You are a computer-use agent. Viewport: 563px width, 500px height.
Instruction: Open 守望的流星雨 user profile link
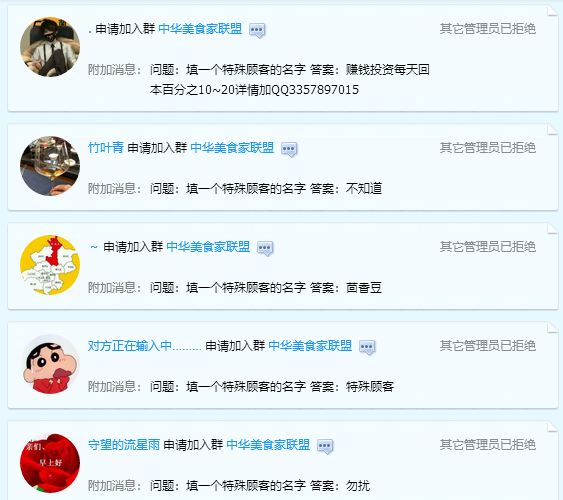pyautogui.click(x=124, y=445)
